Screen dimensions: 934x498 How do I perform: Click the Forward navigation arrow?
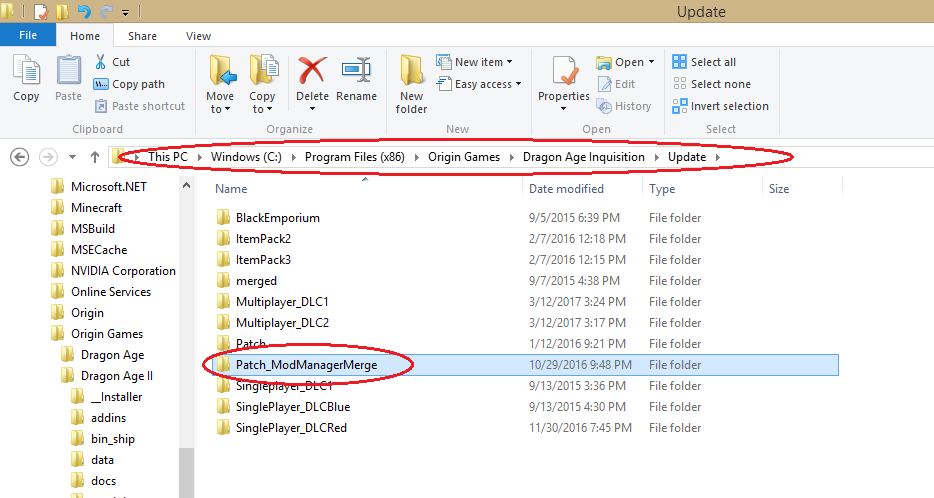point(48,157)
